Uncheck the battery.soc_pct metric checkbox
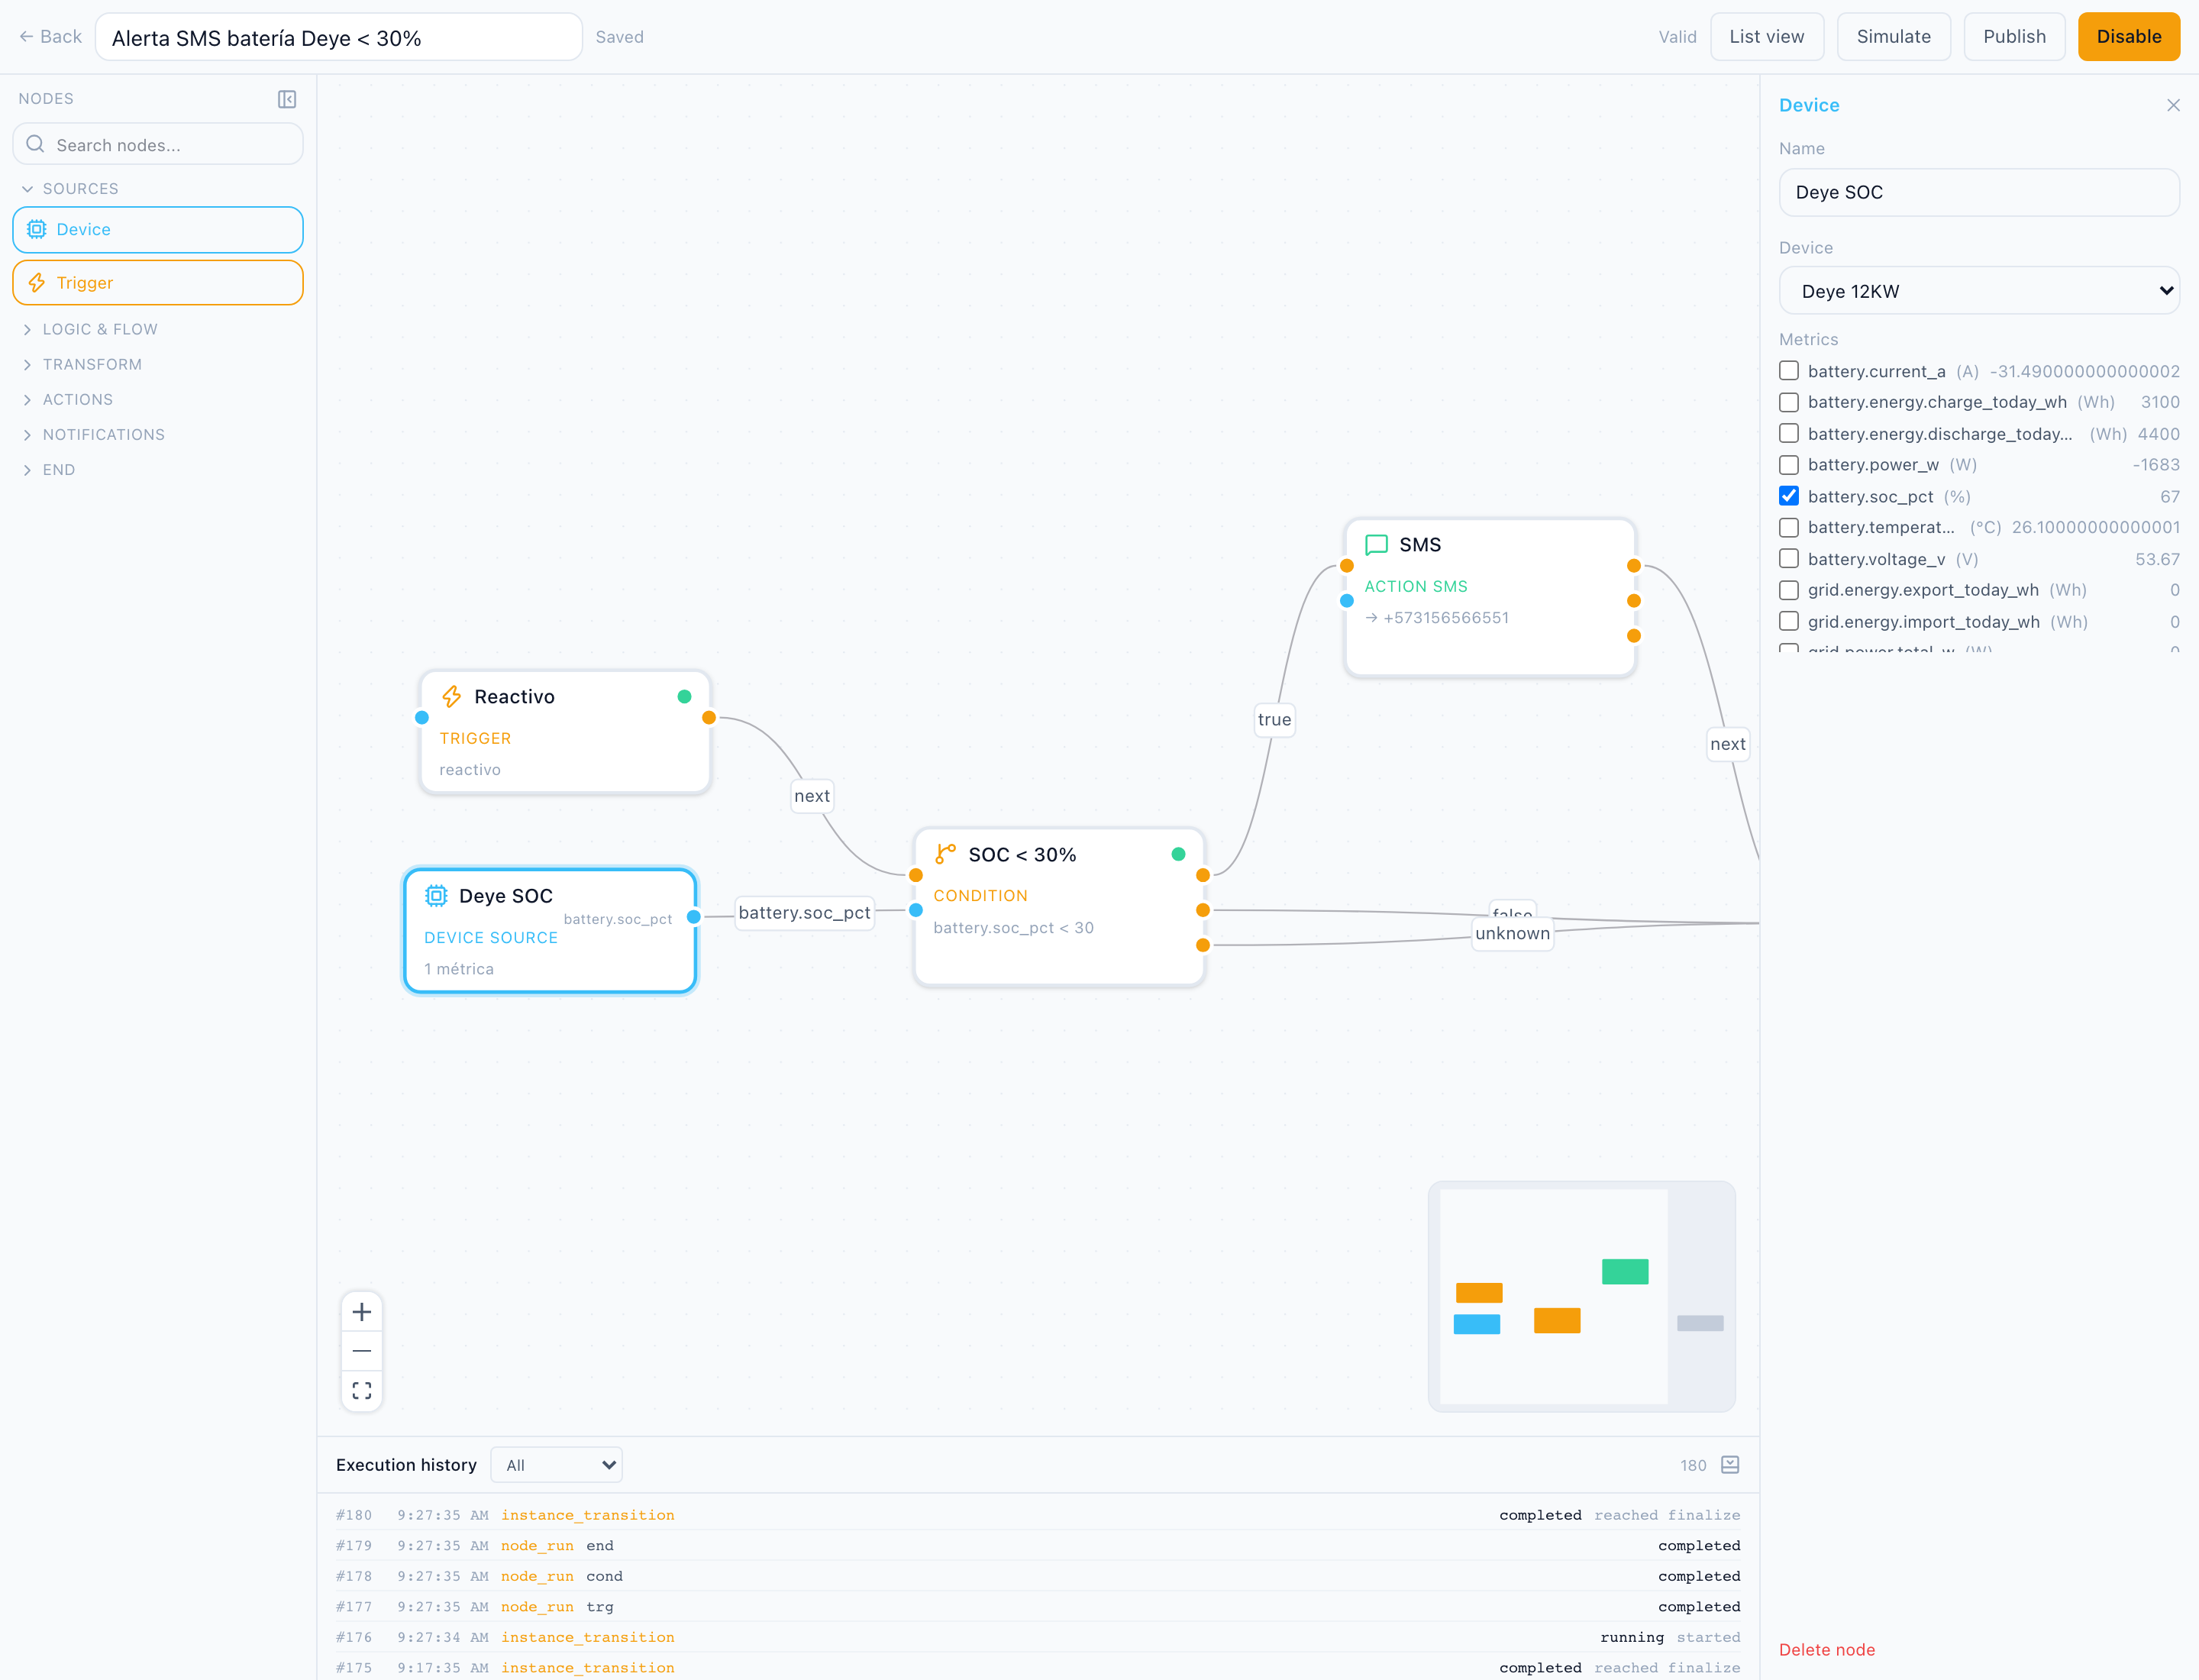2199x1680 pixels. click(x=1789, y=496)
